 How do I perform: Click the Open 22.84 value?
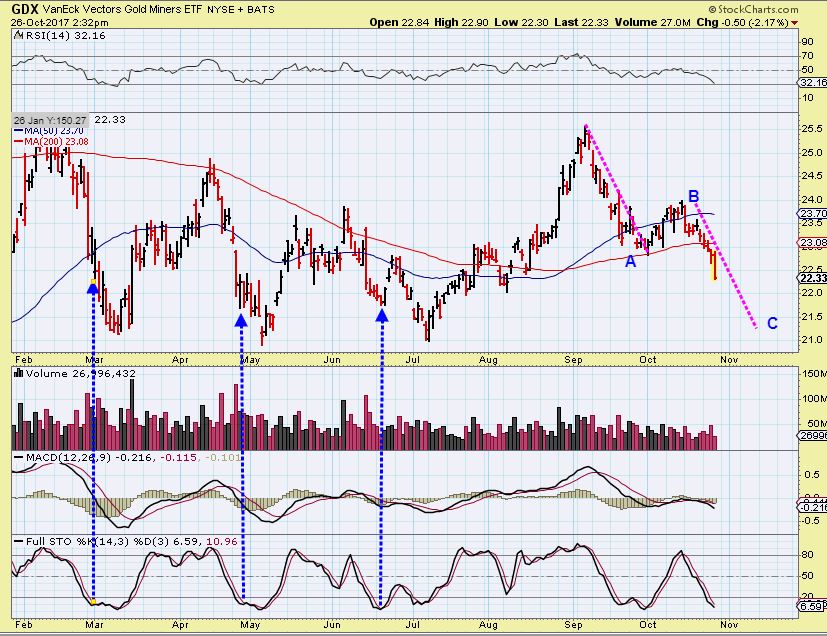click(x=399, y=23)
